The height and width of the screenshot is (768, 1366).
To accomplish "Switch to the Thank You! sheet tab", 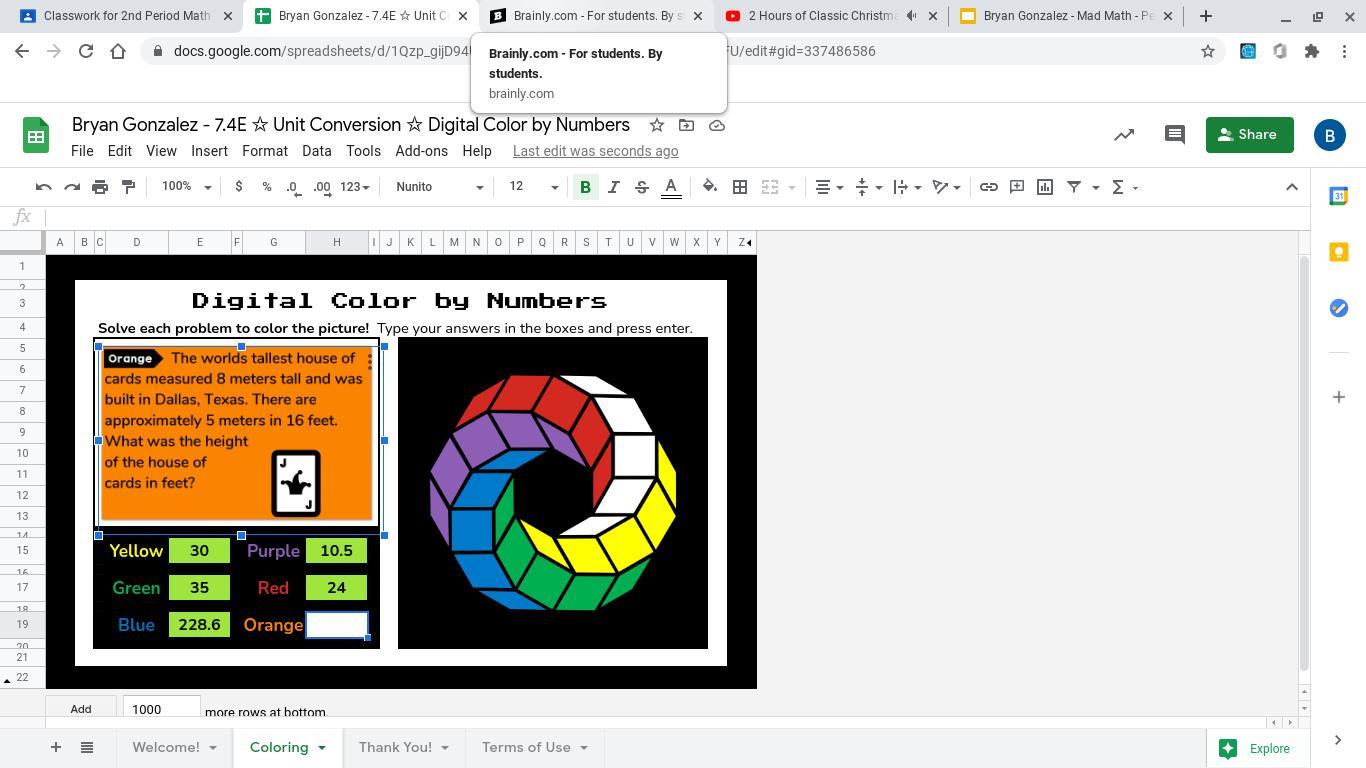I will click(x=395, y=747).
